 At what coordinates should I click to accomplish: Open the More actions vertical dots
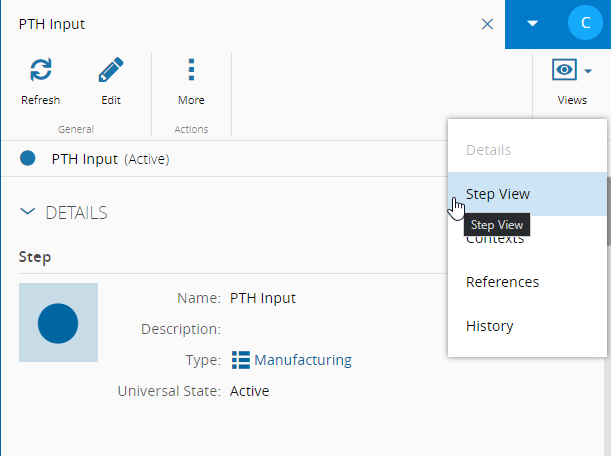click(x=191, y=70)
